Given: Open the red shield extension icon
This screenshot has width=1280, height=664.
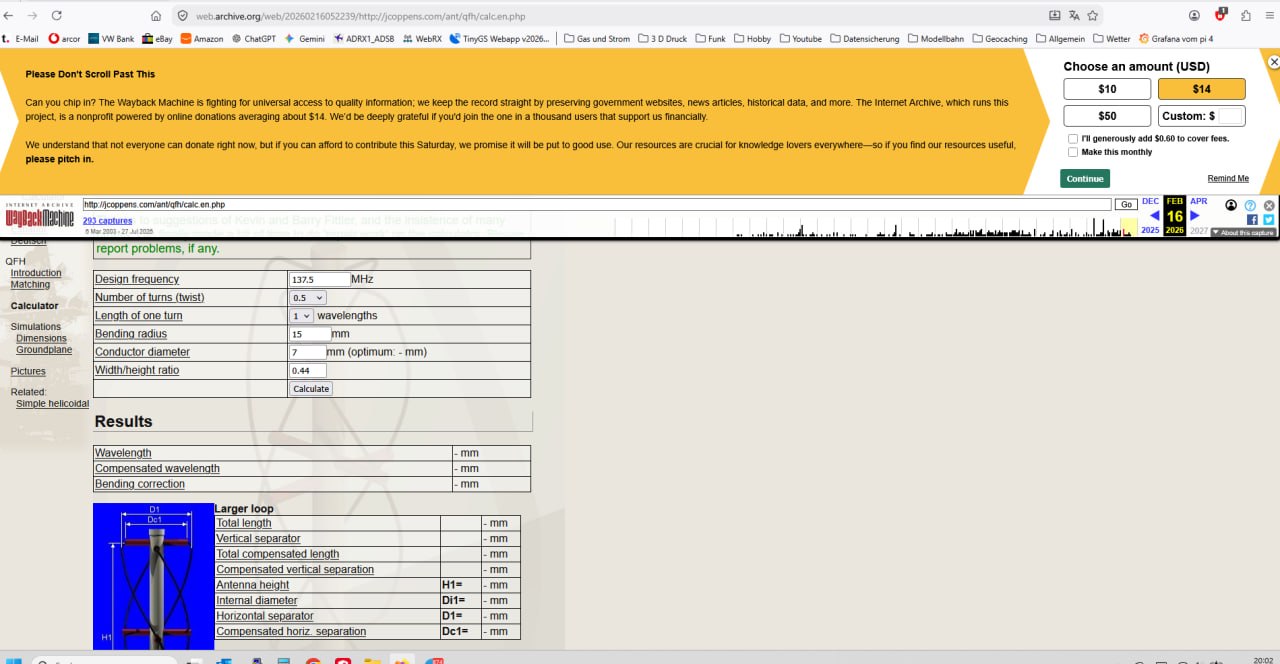Looking at the screenshot, I should [x=1221, y=16].
